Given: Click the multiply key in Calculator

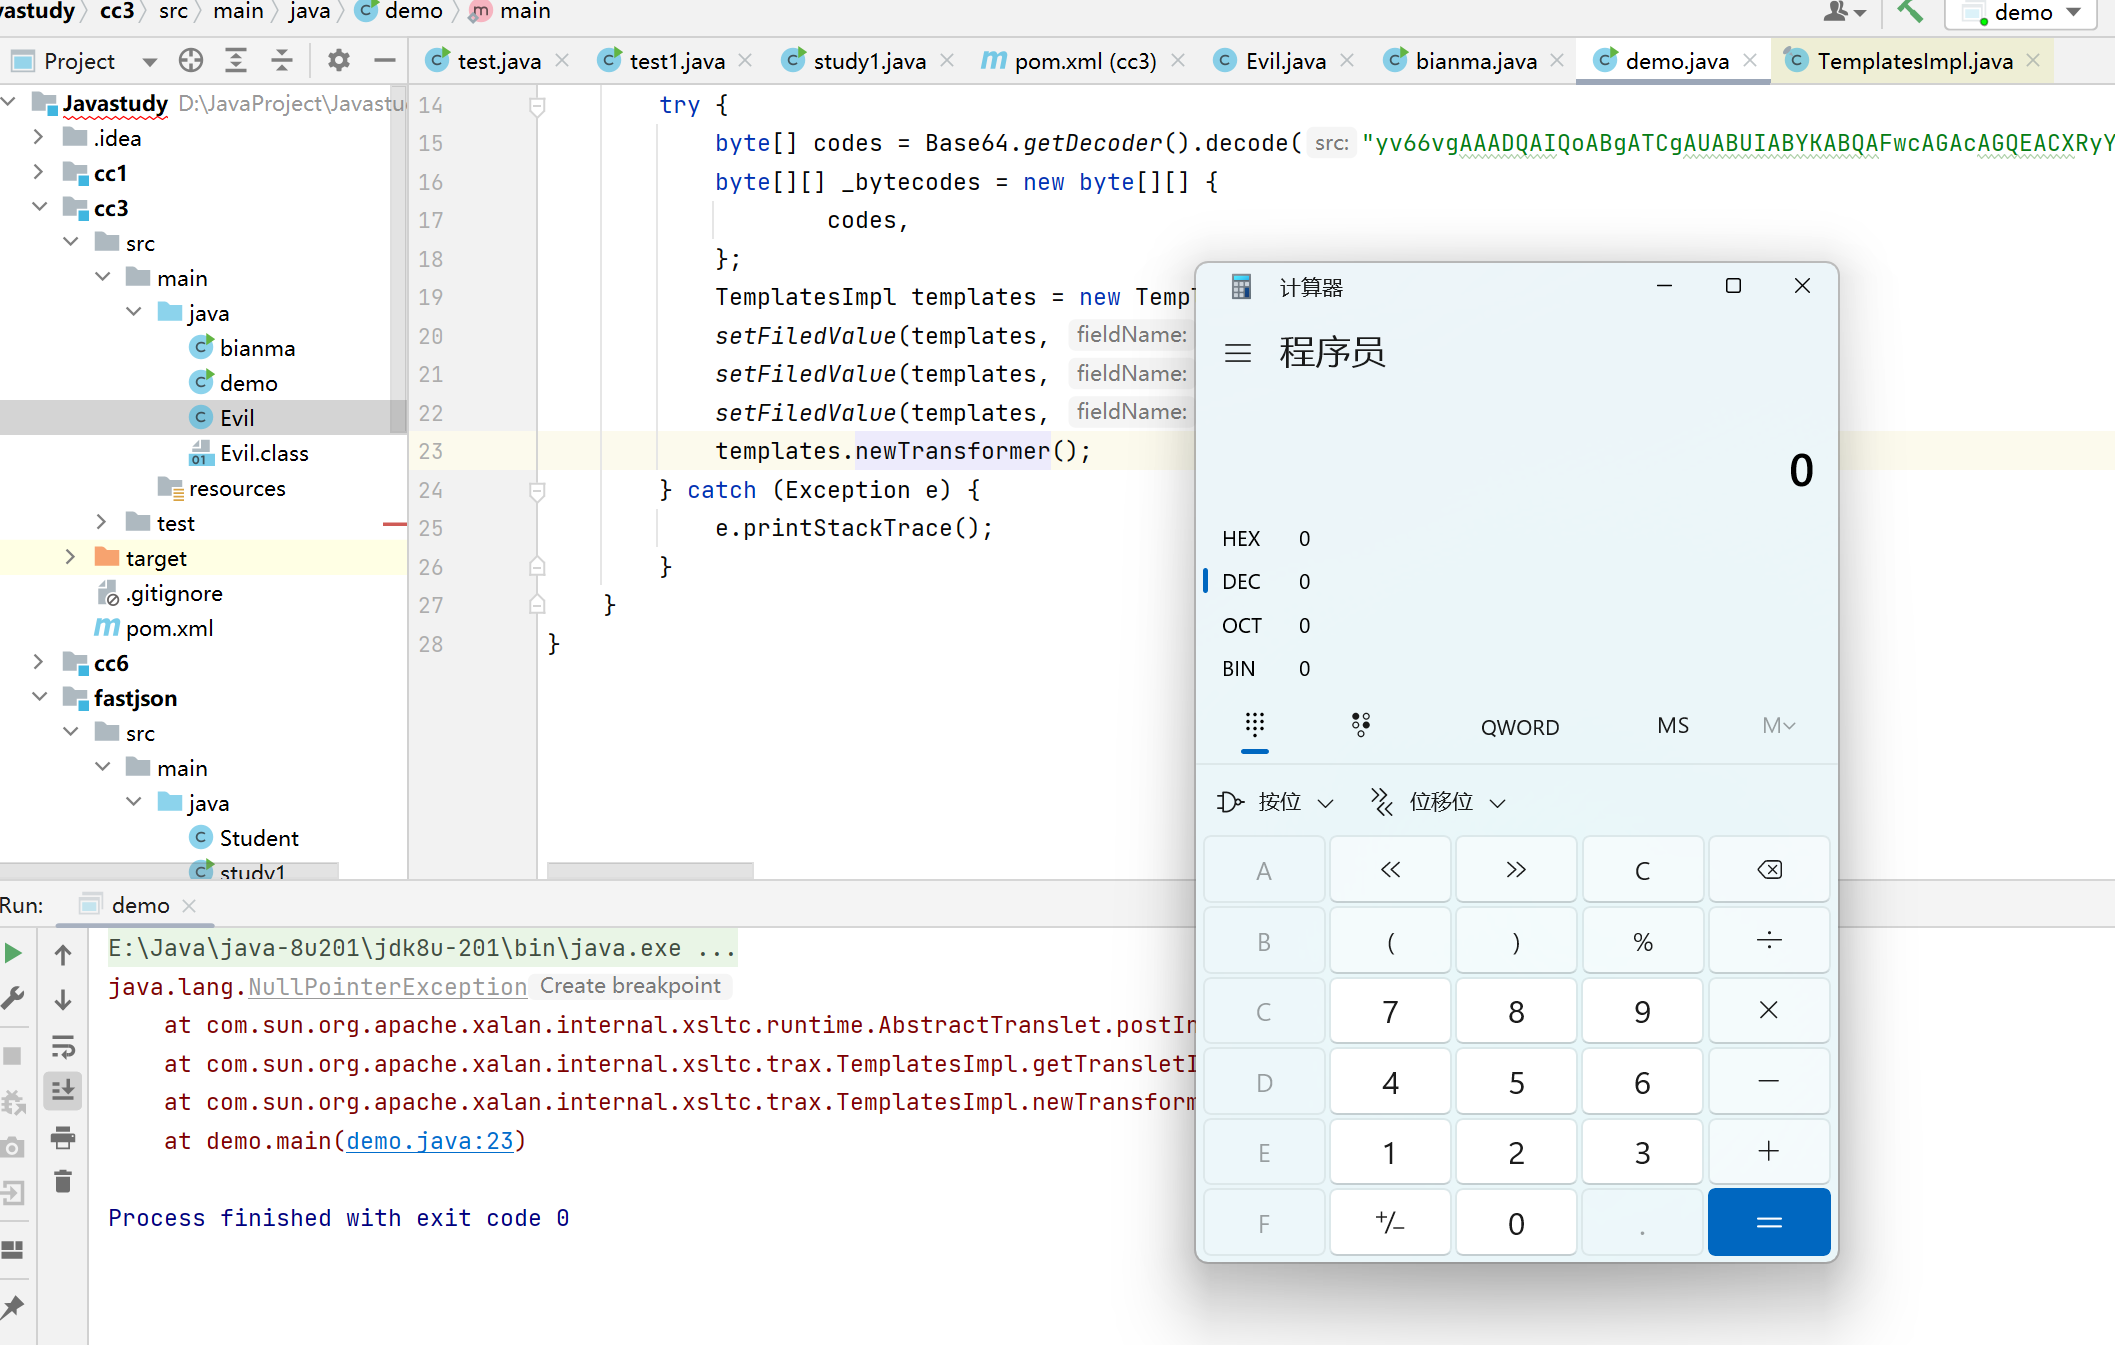Looking at the screenshot, I should 1769,1011.
